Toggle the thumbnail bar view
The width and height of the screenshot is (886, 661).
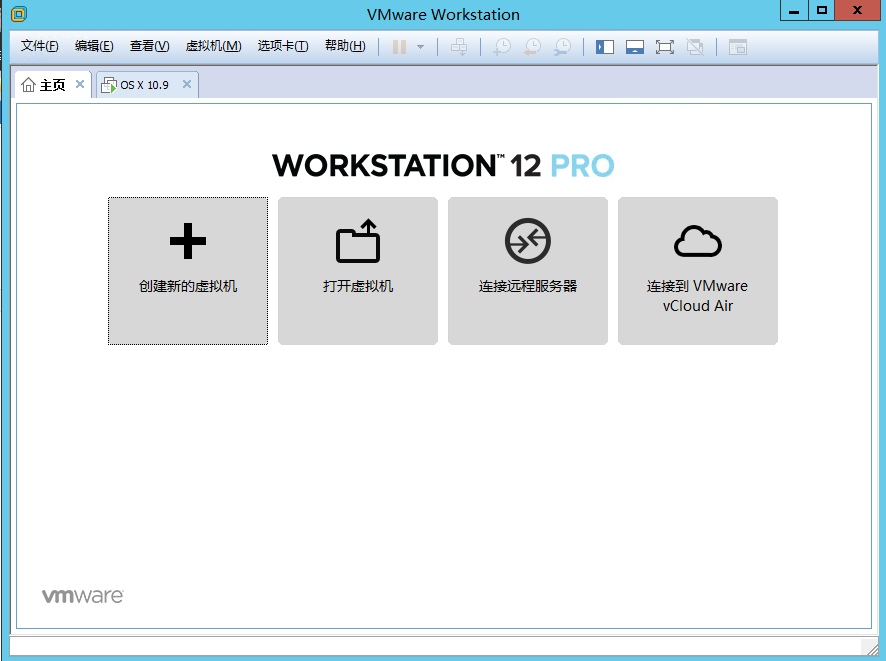click(x=635, y=47)
